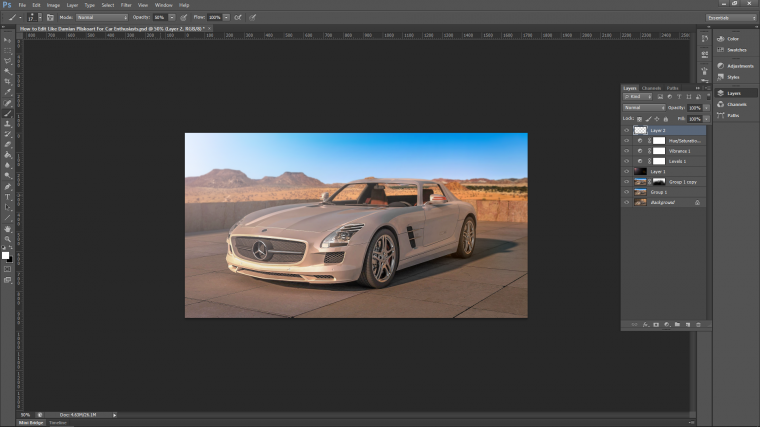This screenshot has height=427, width=760.
Task: Select the Move tool
Action: point(7,40)
